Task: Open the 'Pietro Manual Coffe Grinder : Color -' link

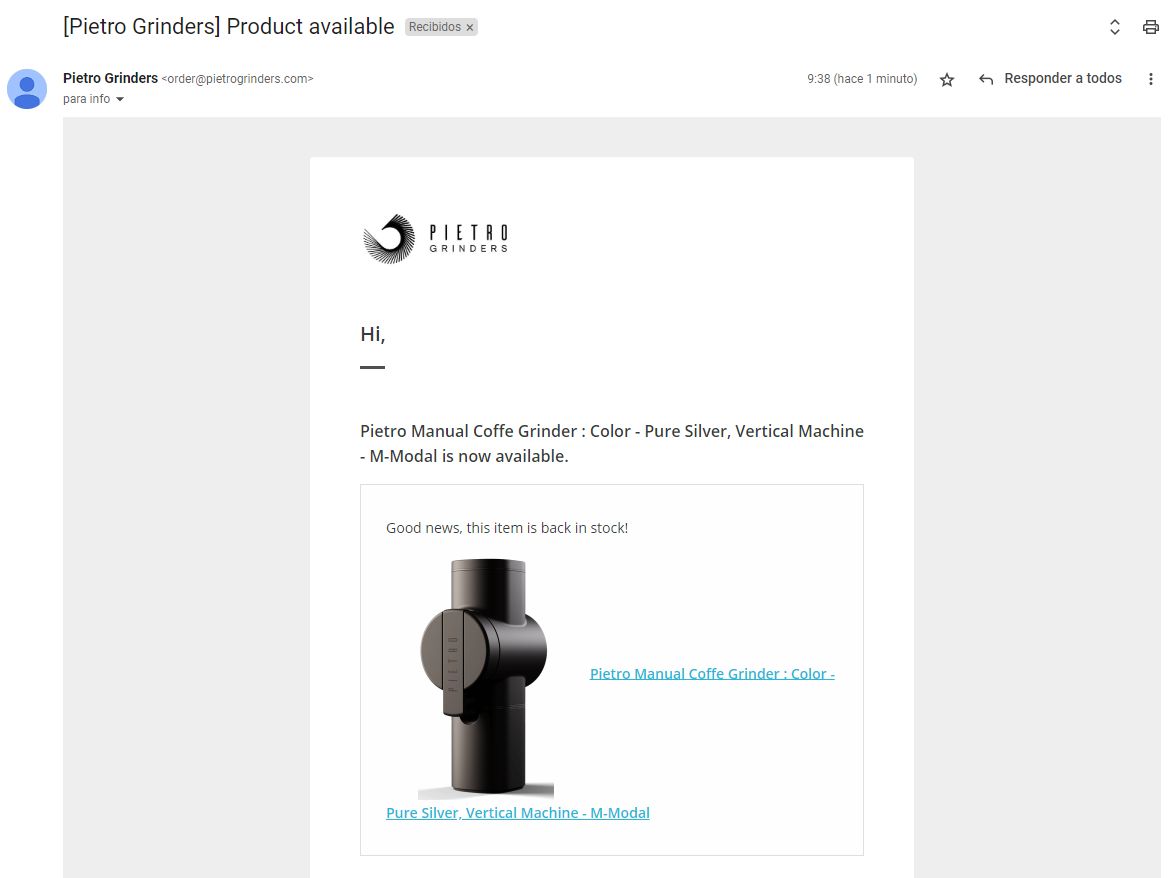Action: pyautogui.click(x=712, y=673)
